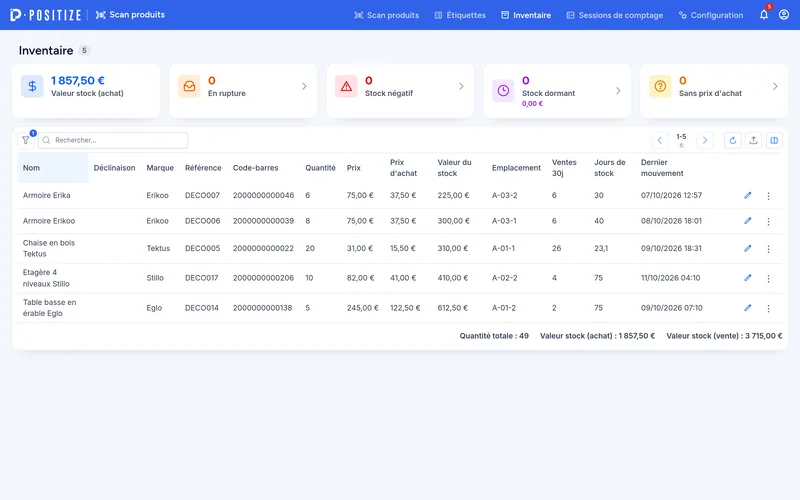Sort by the Jours de stock header
Viewport: 800px width, 500px height.
pyautogui.click(x=610, y=168)
